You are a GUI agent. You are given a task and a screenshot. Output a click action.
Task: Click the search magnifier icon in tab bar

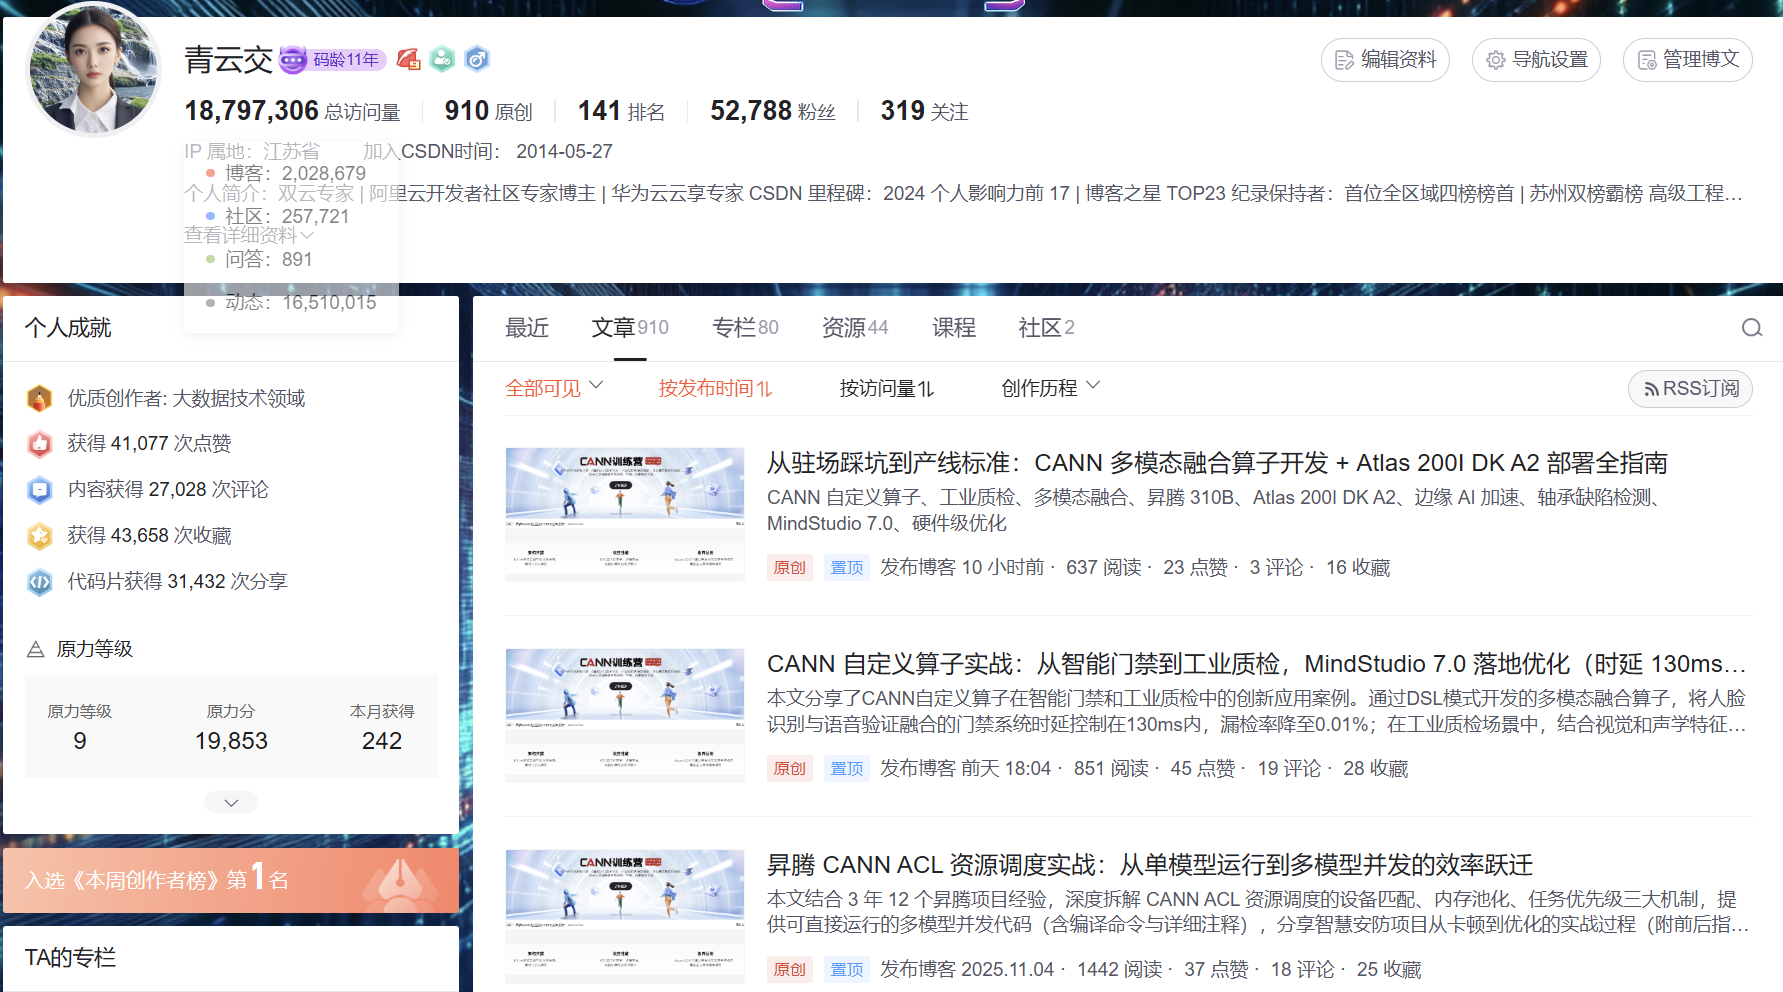click(1752, 328)
